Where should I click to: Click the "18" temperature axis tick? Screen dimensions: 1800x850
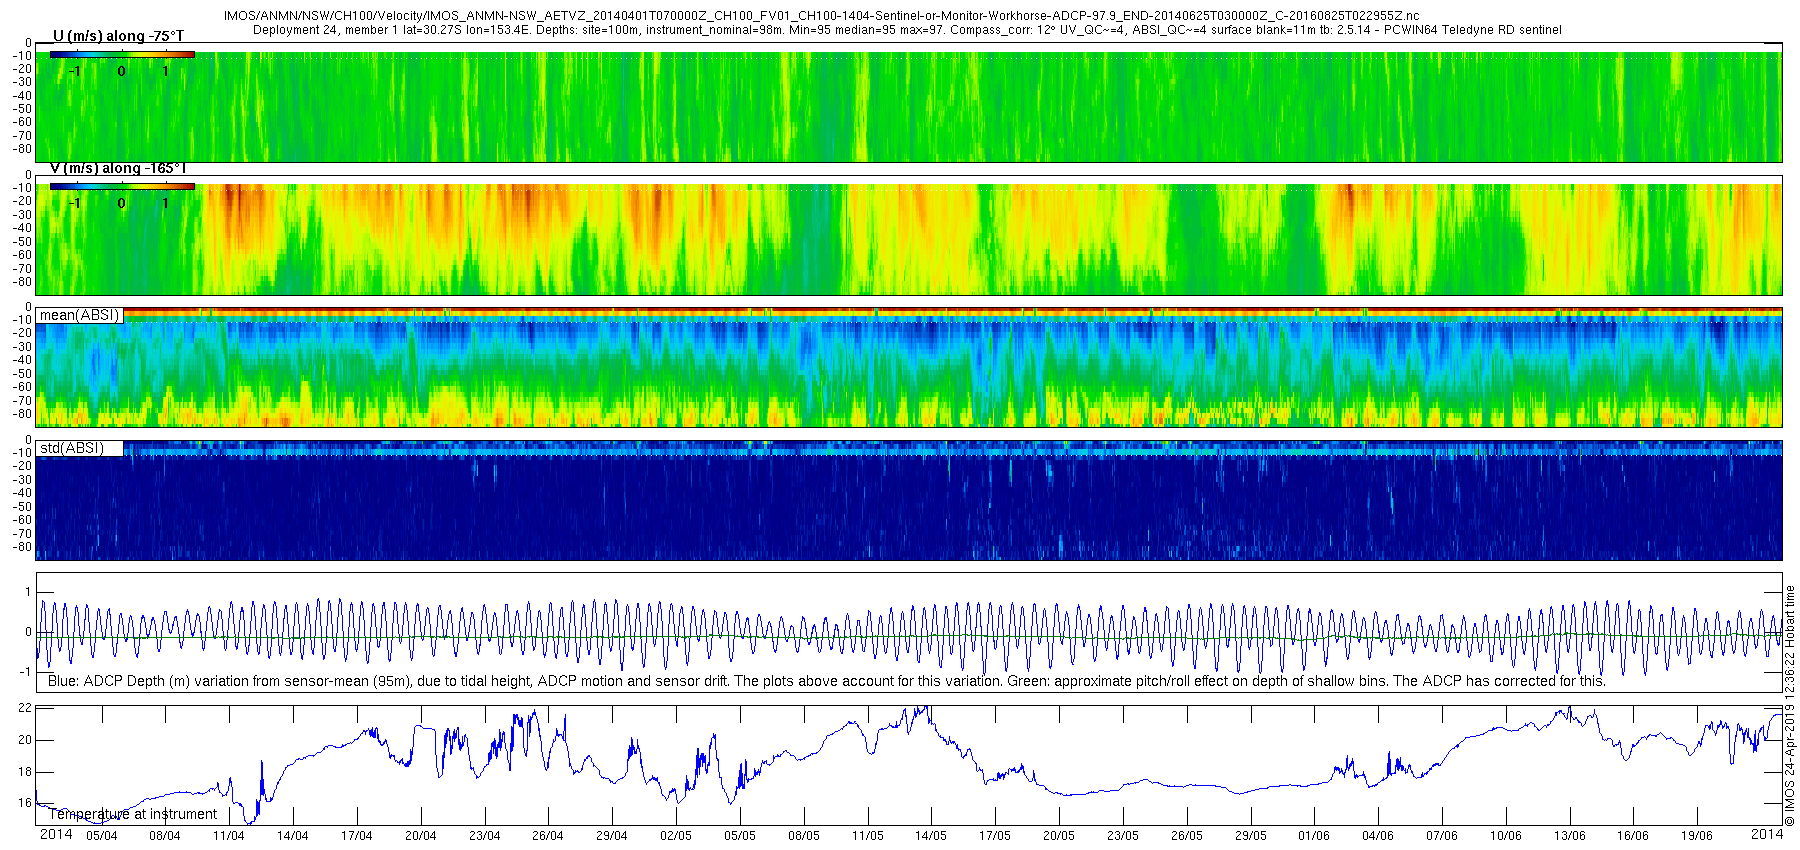[25, 772]
